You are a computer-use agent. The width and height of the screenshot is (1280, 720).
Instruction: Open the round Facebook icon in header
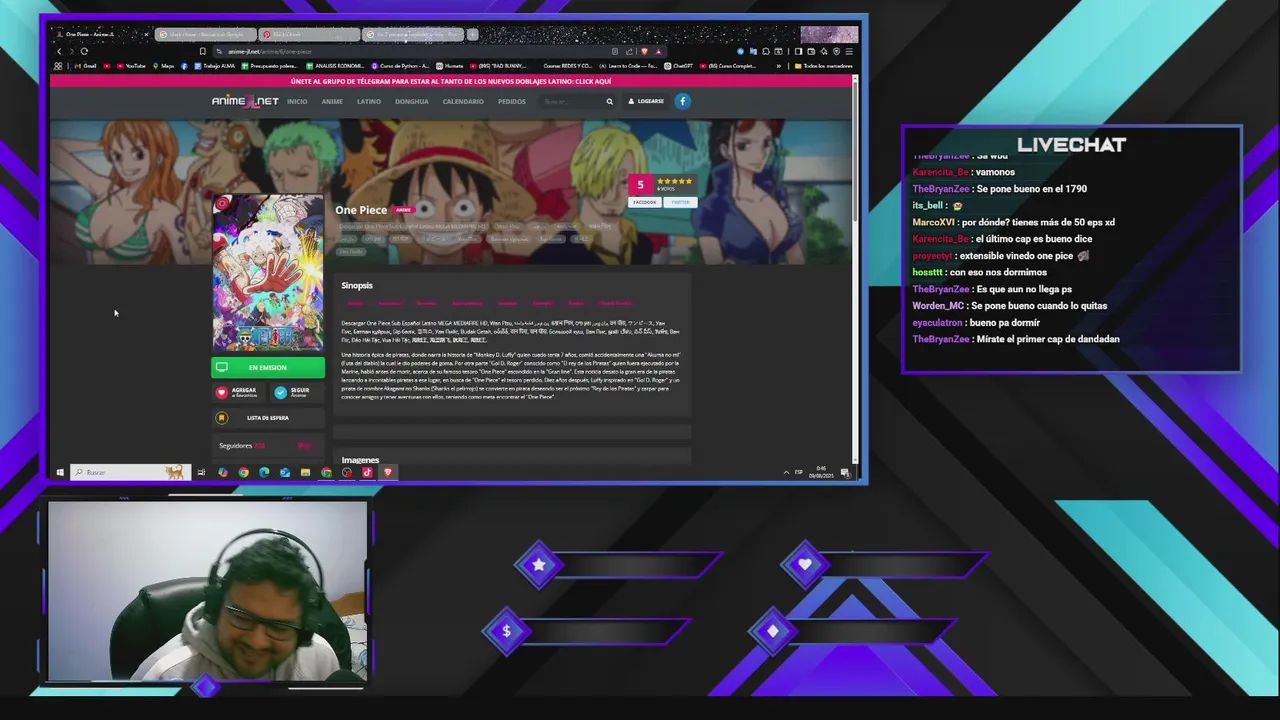coord(682,101)
